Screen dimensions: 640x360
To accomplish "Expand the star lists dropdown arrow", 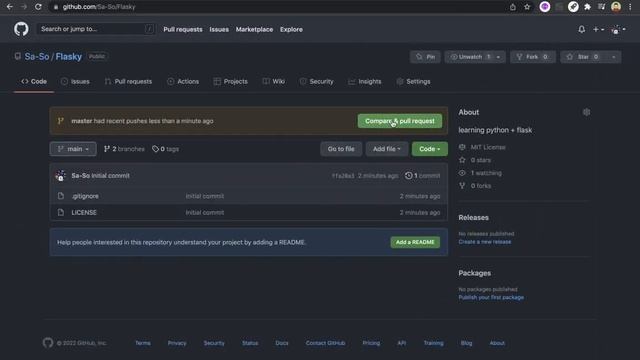I will 613,57.
